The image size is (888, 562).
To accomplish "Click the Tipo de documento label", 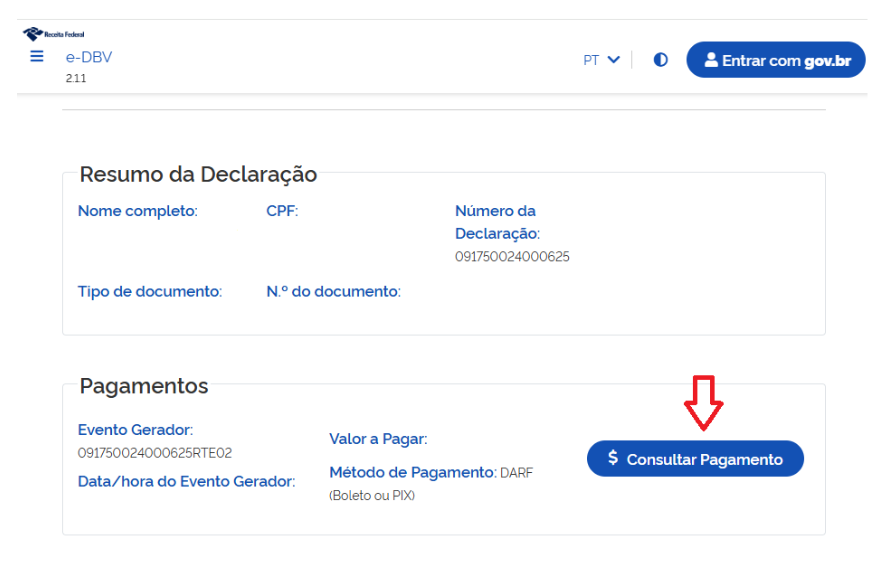I will 150,292.
